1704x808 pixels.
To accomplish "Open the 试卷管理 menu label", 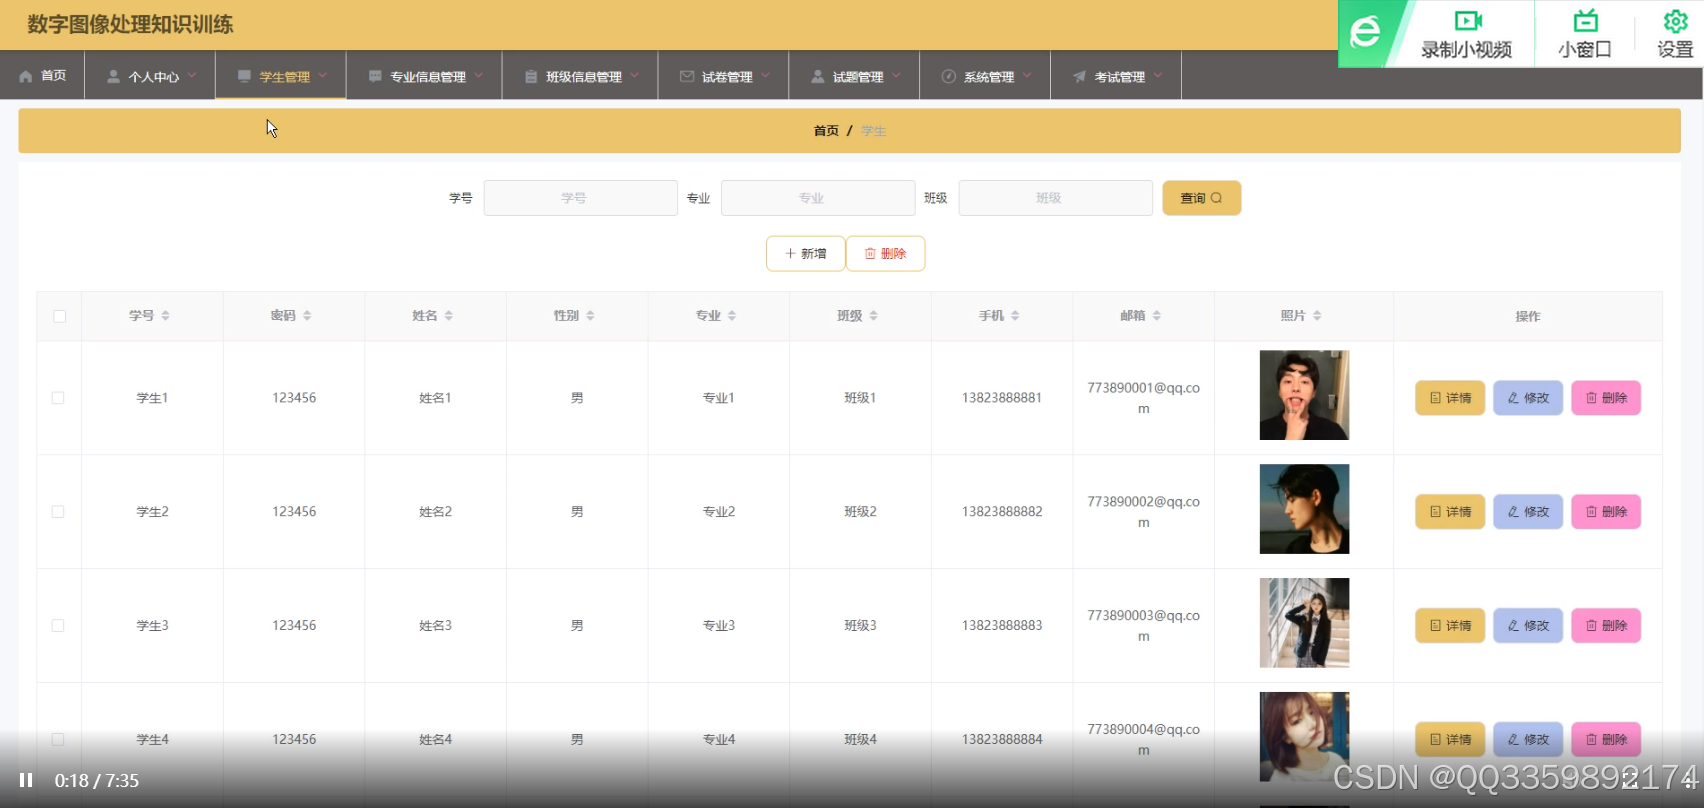I will [727, 77].
